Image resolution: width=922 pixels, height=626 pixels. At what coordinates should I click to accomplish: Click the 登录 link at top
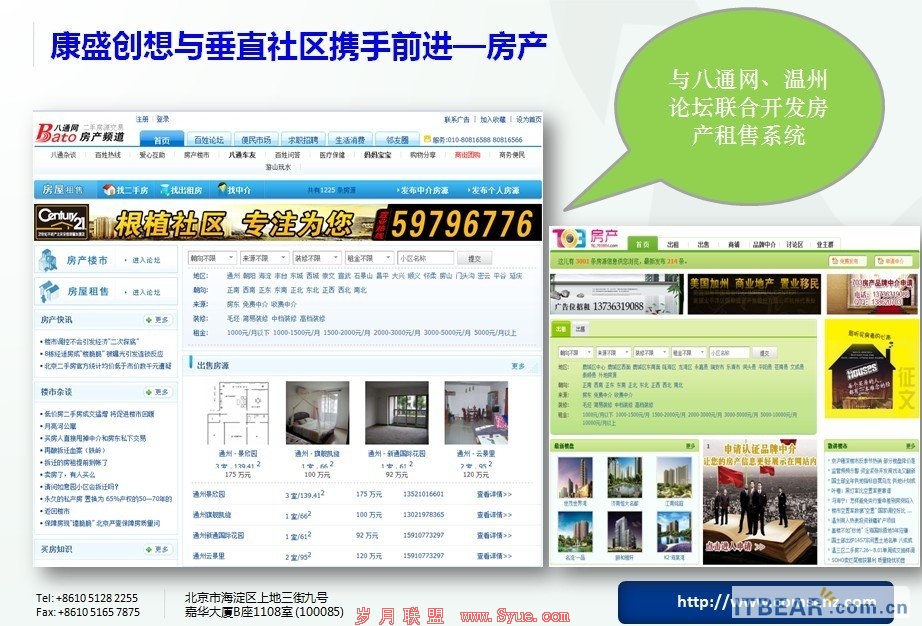pyautogui.click(x=163, y=119)
